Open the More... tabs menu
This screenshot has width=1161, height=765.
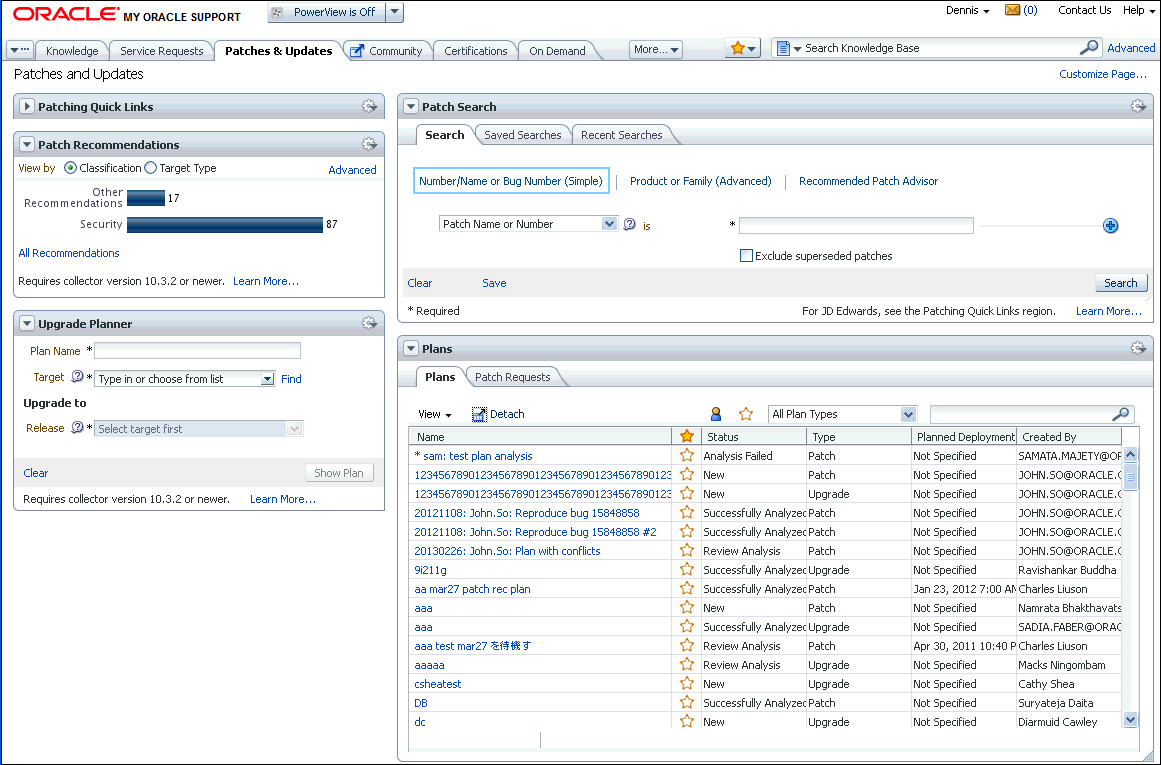pyautogui.click(x=656, y=50)
